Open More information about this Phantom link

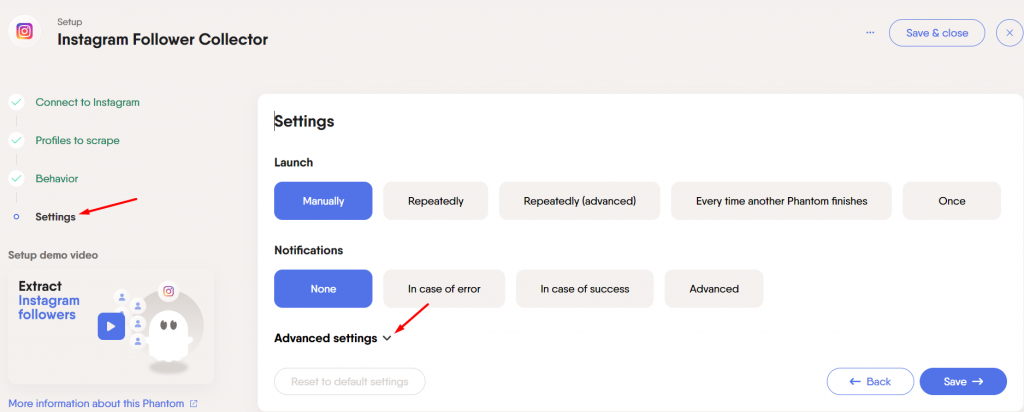point(96,404)
